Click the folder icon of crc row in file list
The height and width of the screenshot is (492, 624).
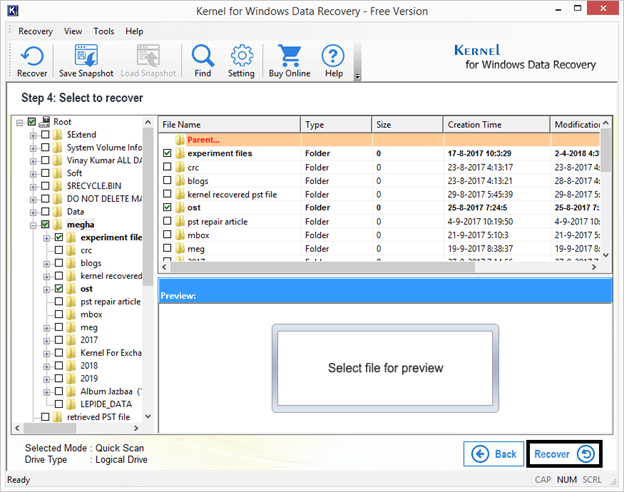pos(180,167)
